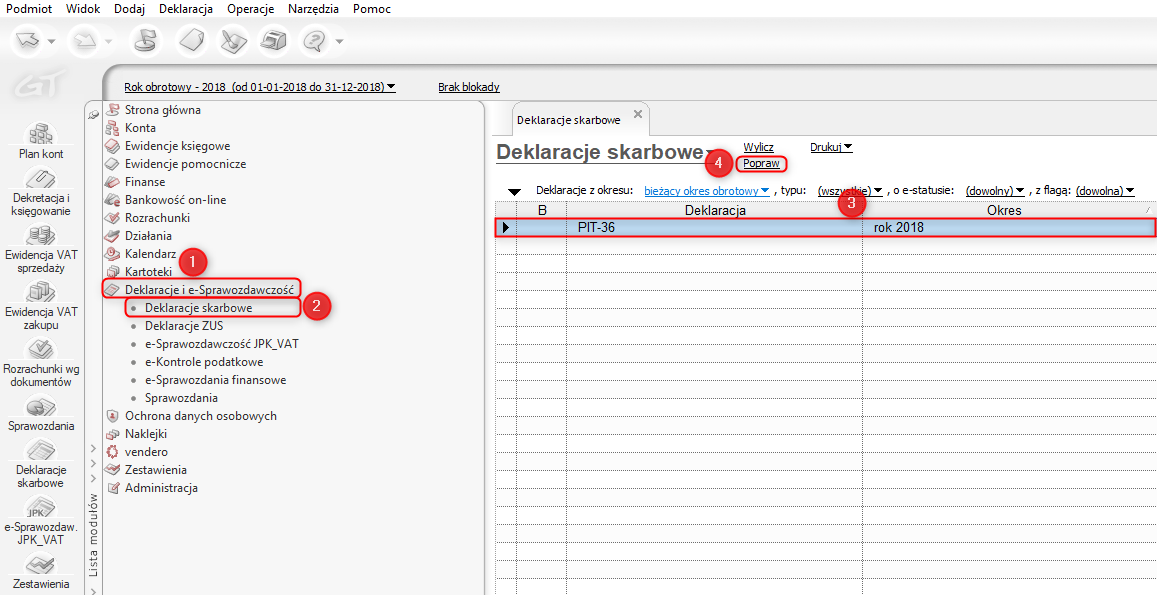Image resolution: width=1157 pixels, height=595 pixels.
Task: Click Popraw link
Action: 761,163
